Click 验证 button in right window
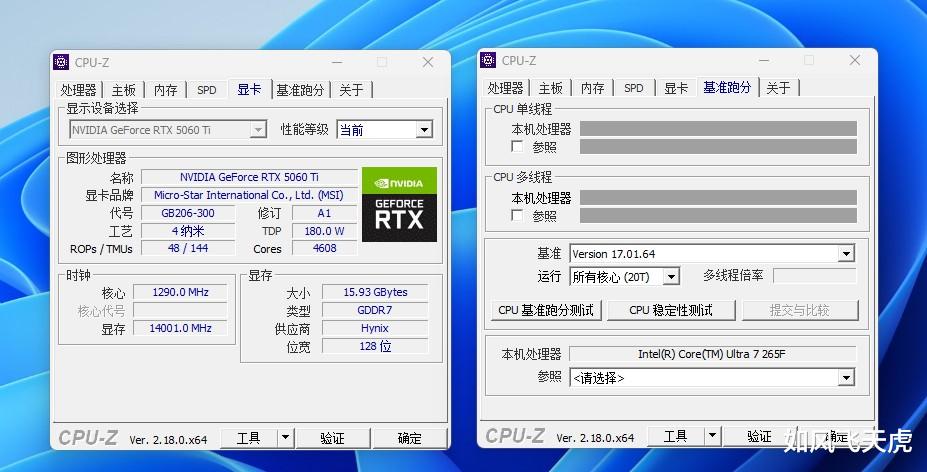 coord(759,436)
